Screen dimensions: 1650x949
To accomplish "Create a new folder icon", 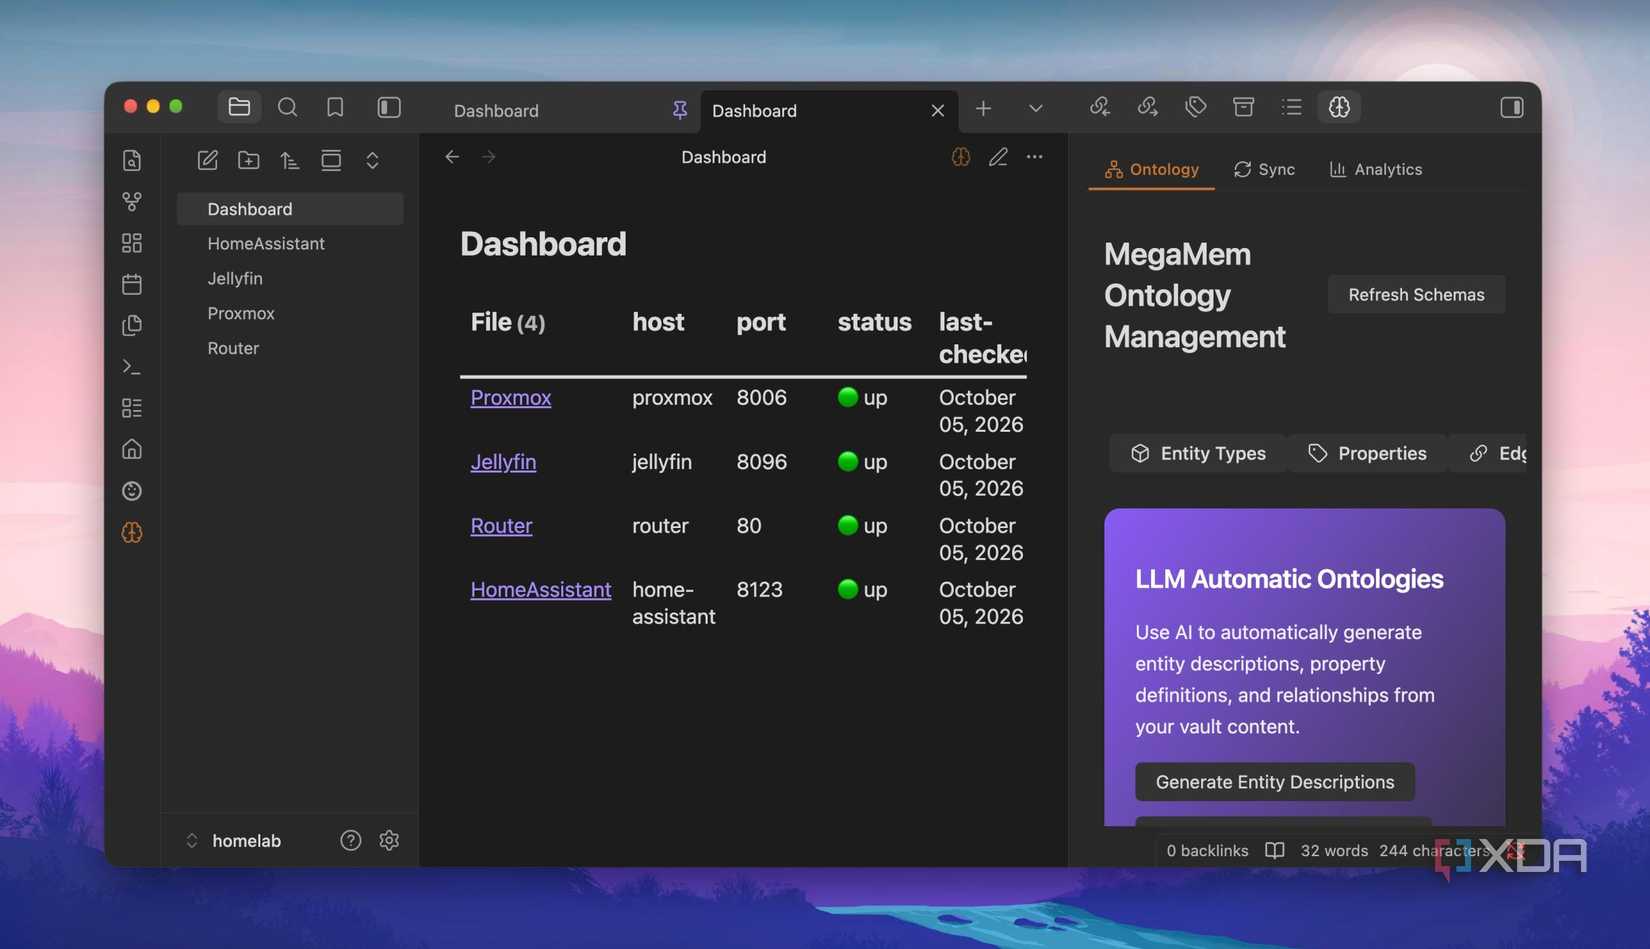I will (249, 160).
